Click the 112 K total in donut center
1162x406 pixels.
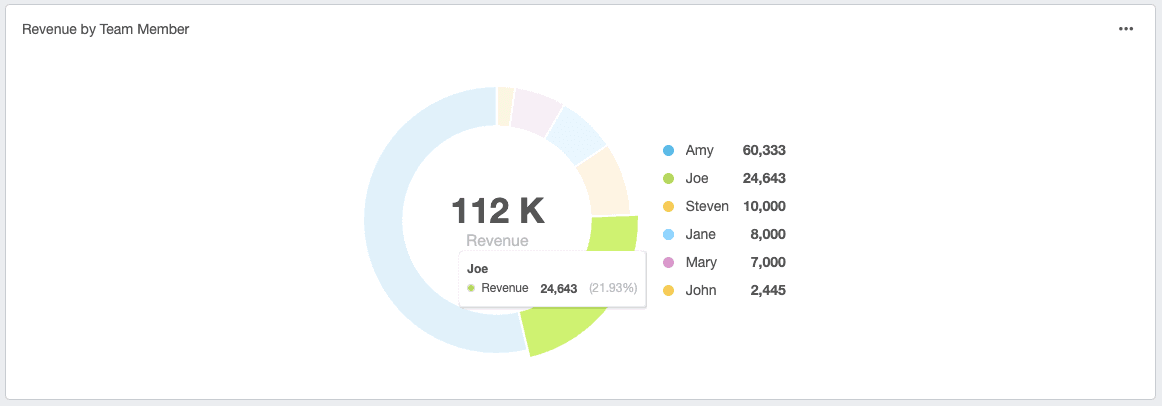click(497, 211)
